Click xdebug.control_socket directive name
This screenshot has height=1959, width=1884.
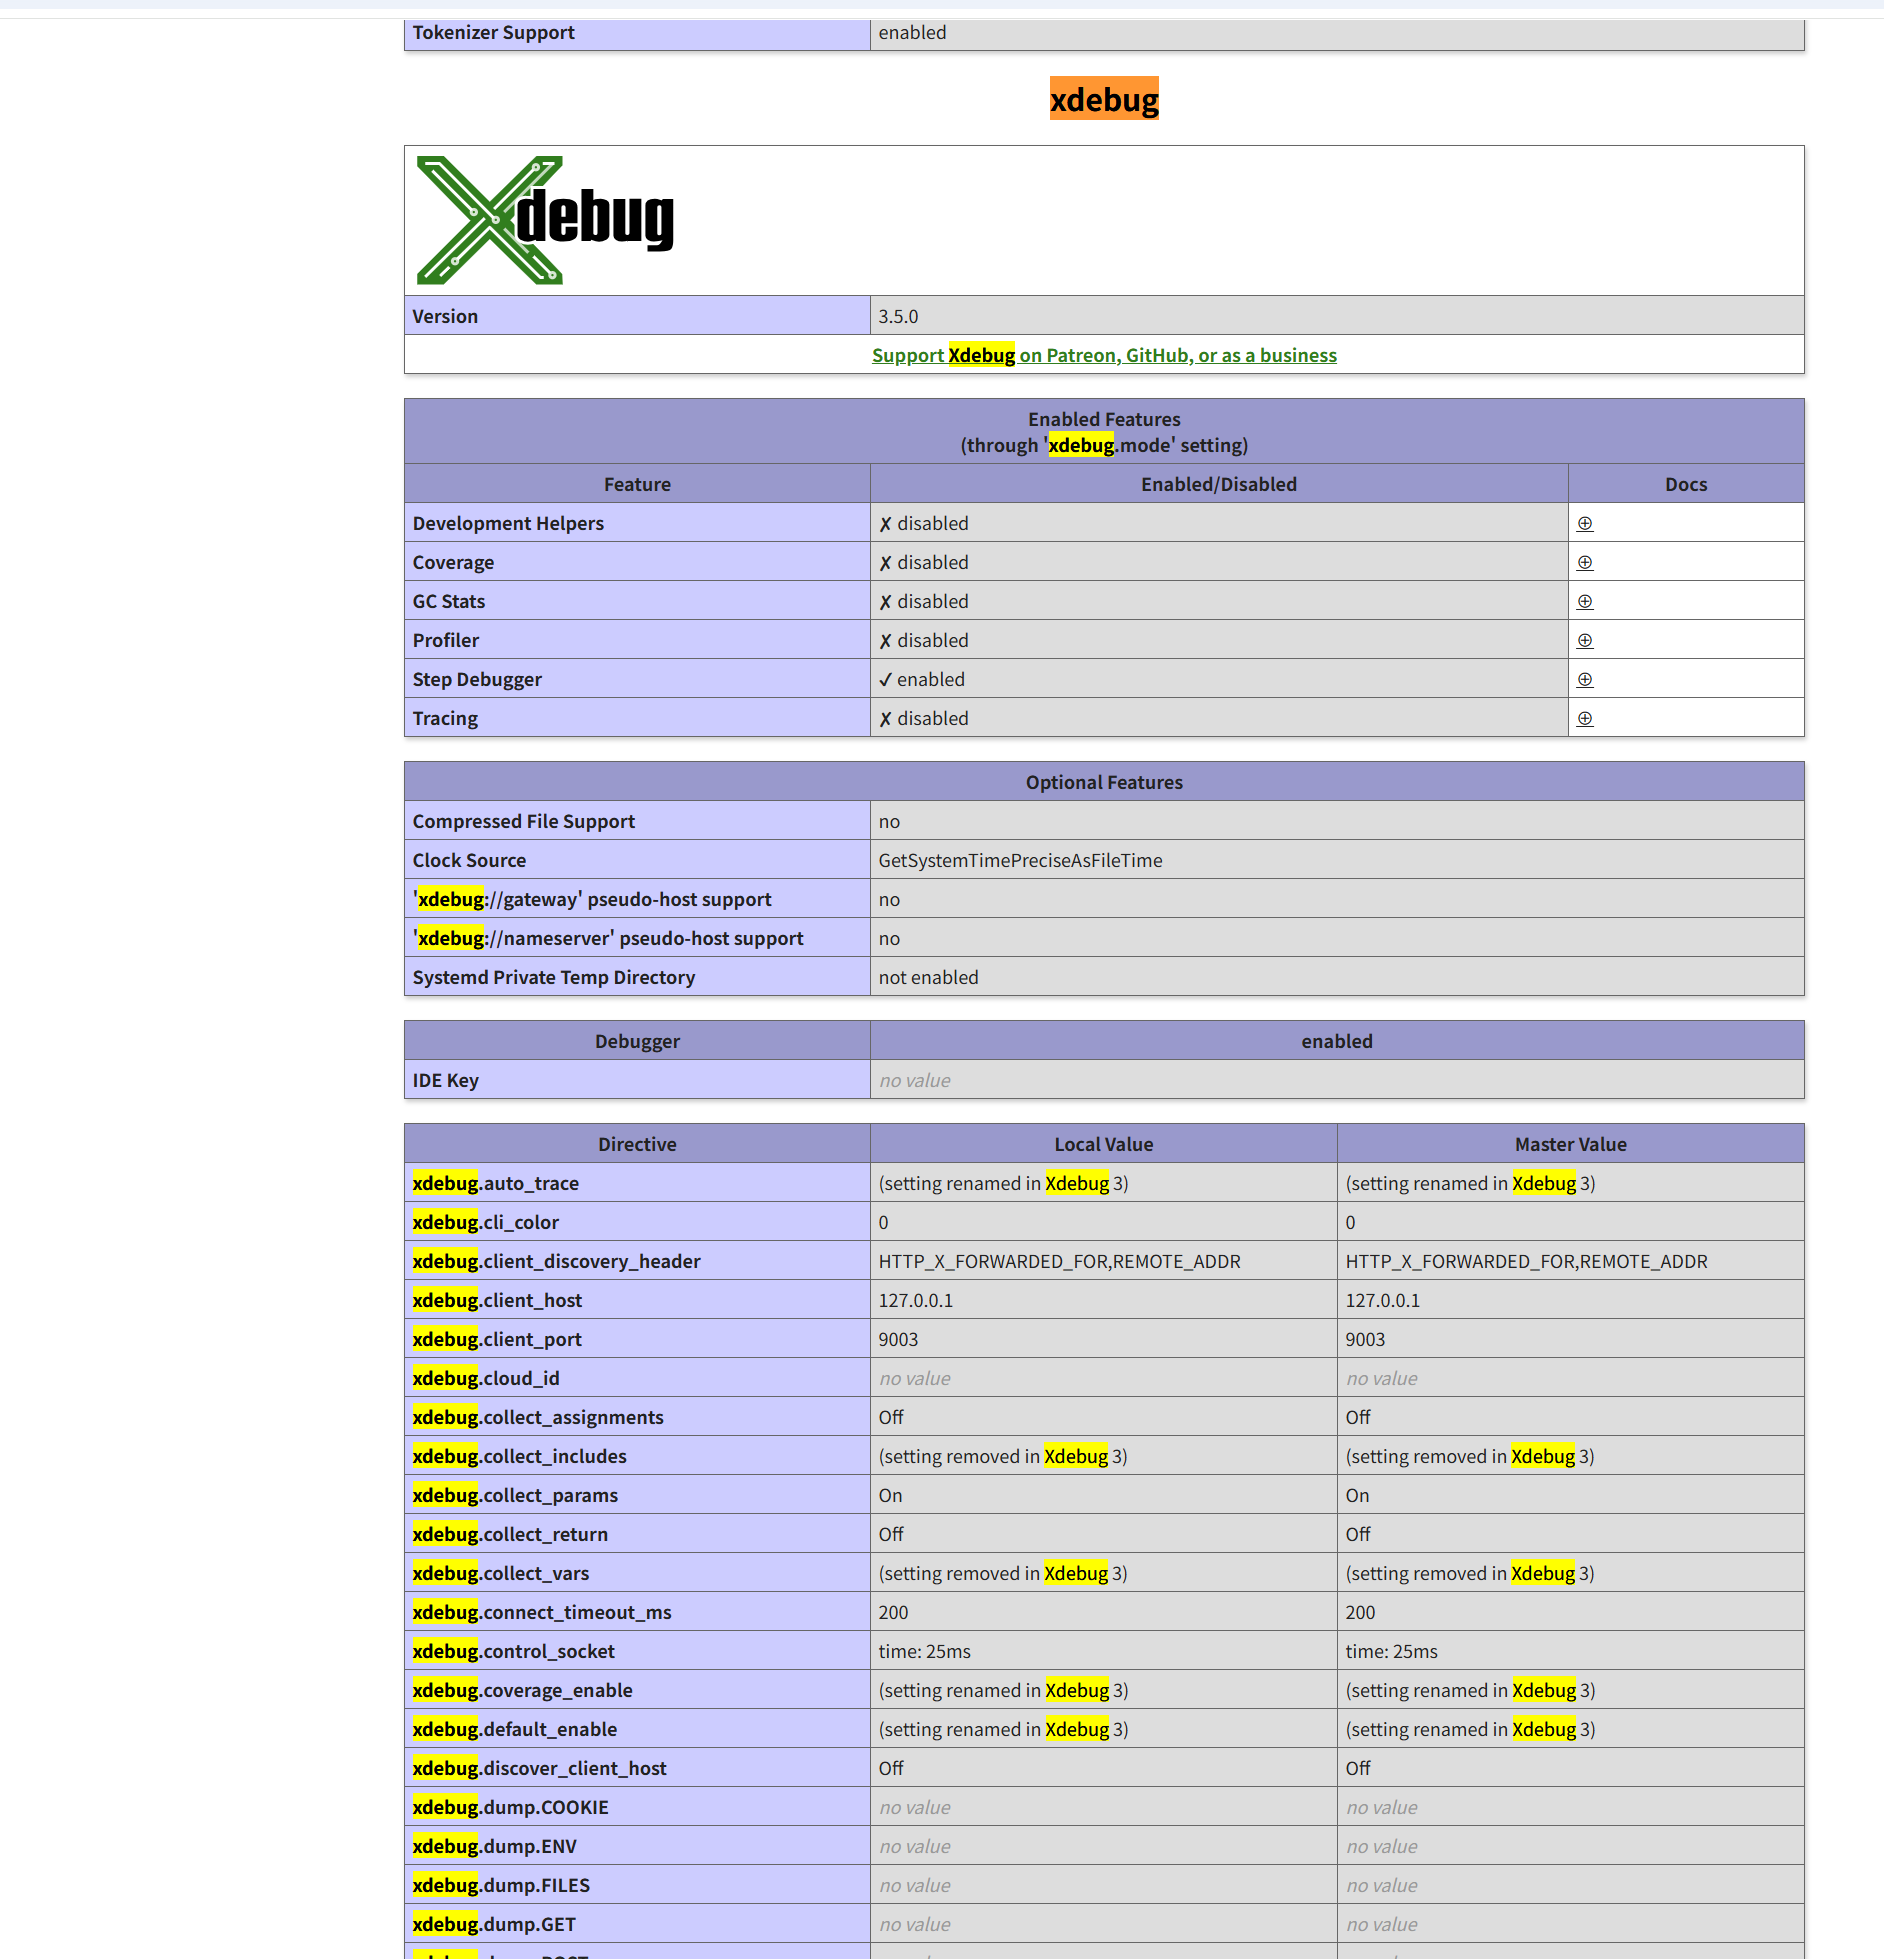pyautogui.click(x=513, y=1651)
